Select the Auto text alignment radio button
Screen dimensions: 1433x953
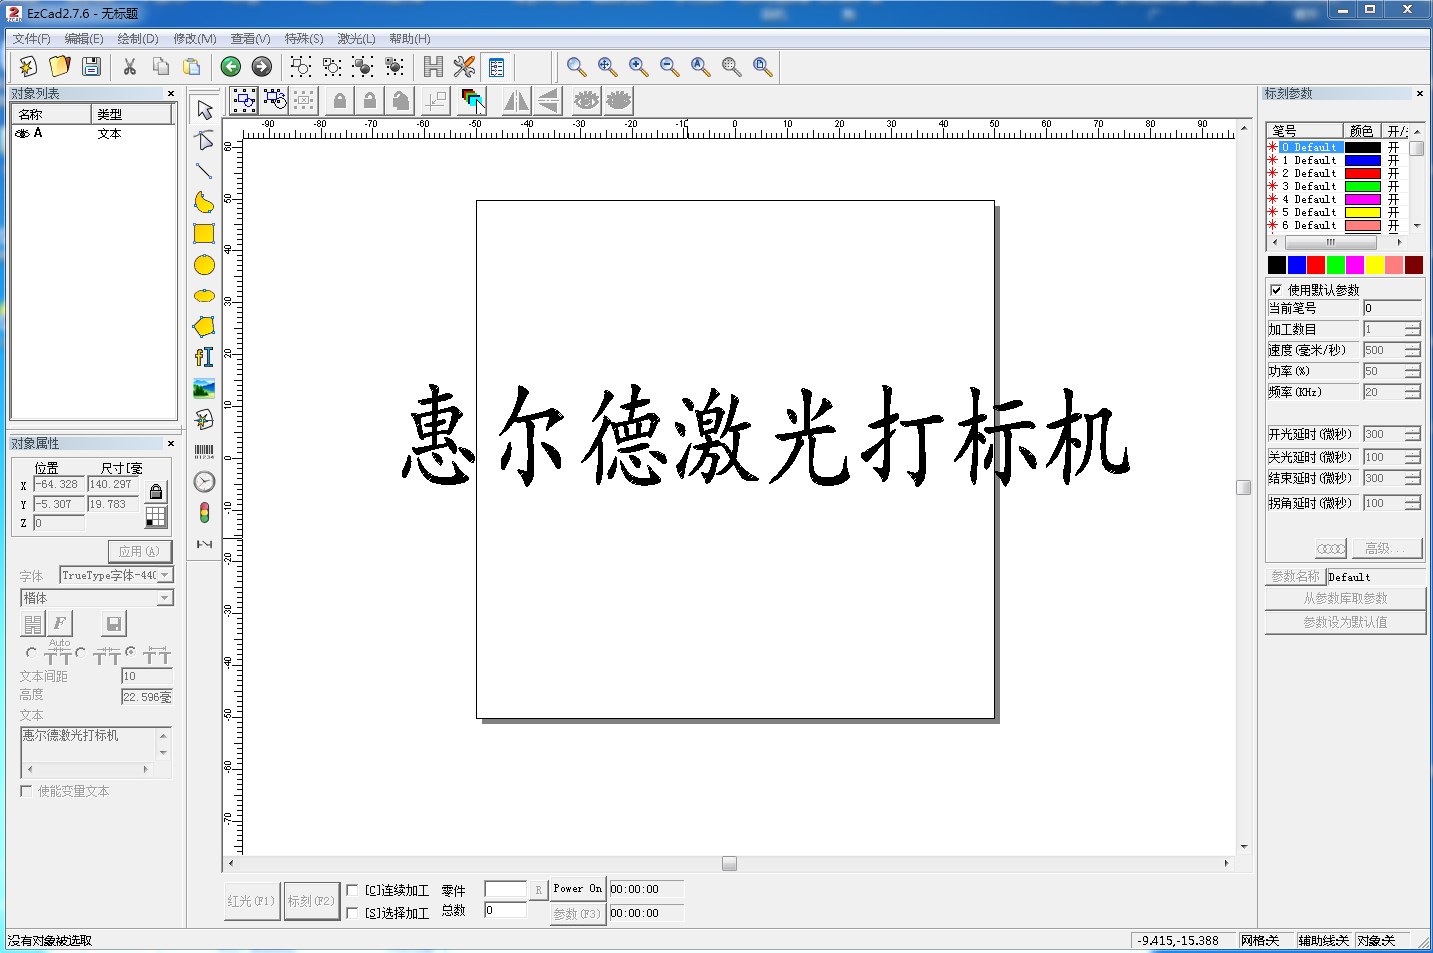tap(31, 652)
